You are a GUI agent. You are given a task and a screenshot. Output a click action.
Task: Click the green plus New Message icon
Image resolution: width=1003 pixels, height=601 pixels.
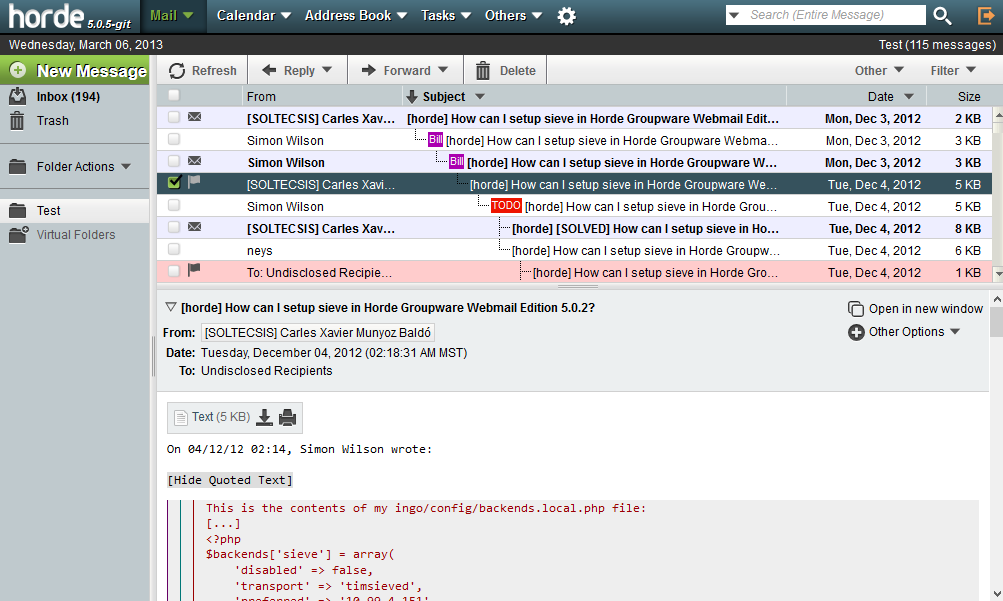18,70
